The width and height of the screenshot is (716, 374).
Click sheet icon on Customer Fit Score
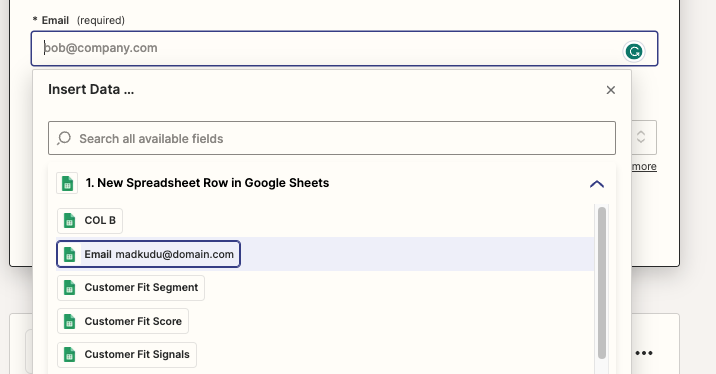(69, 321)
